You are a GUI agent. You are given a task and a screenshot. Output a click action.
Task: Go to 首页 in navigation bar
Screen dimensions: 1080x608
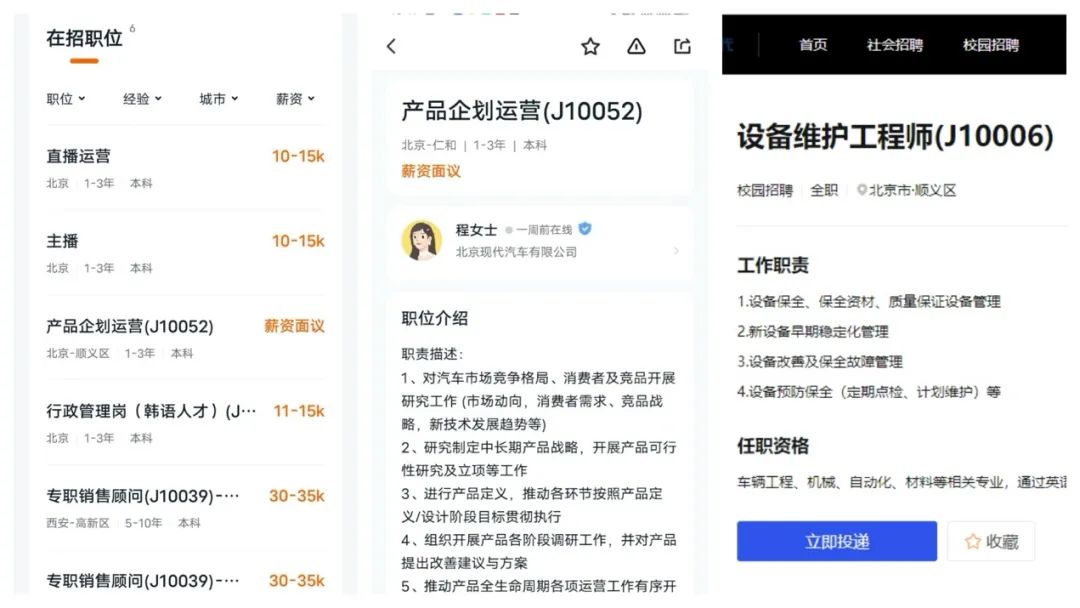click(x=813, y=45)
